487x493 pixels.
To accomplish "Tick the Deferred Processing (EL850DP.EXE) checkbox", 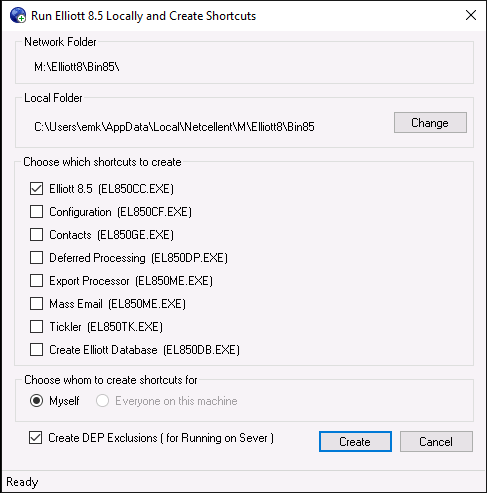I will [x=36, y=258].
